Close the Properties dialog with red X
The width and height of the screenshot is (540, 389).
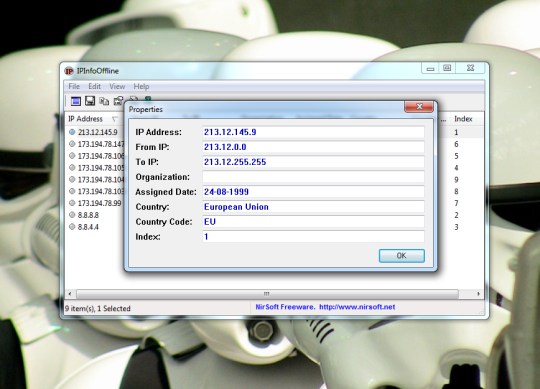pos(419,107)
